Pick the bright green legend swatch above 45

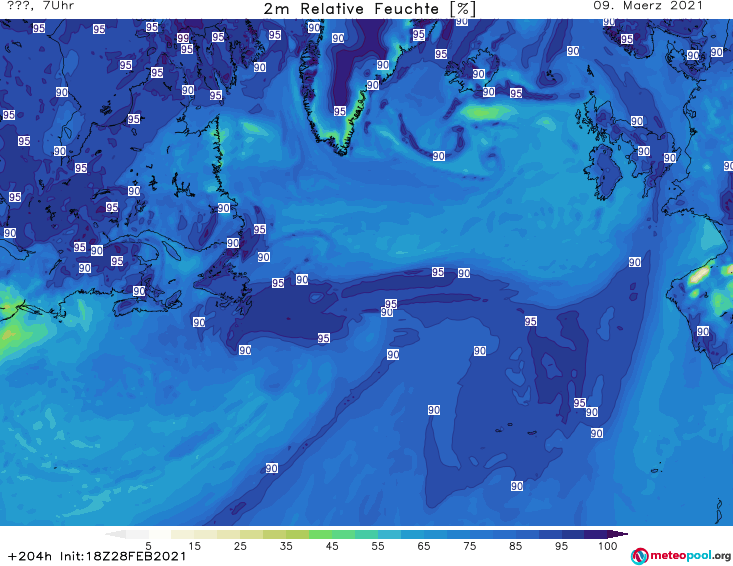coord(320,534)
